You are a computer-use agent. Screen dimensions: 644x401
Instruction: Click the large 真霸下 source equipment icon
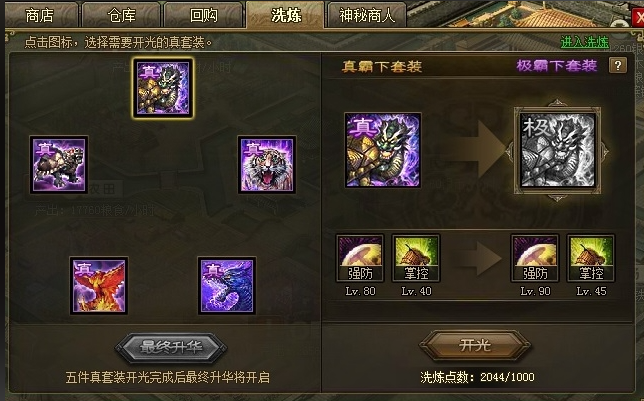383,150
